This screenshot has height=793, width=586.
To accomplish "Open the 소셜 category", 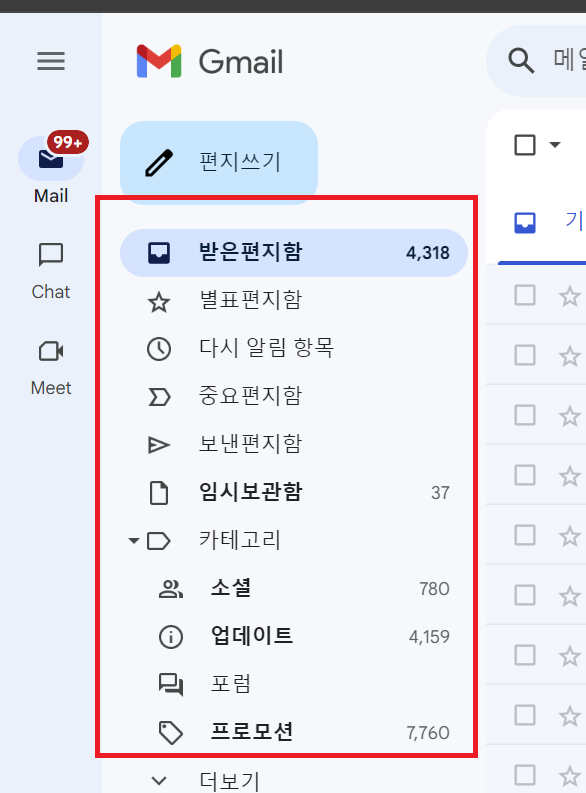I will point(294,589).
